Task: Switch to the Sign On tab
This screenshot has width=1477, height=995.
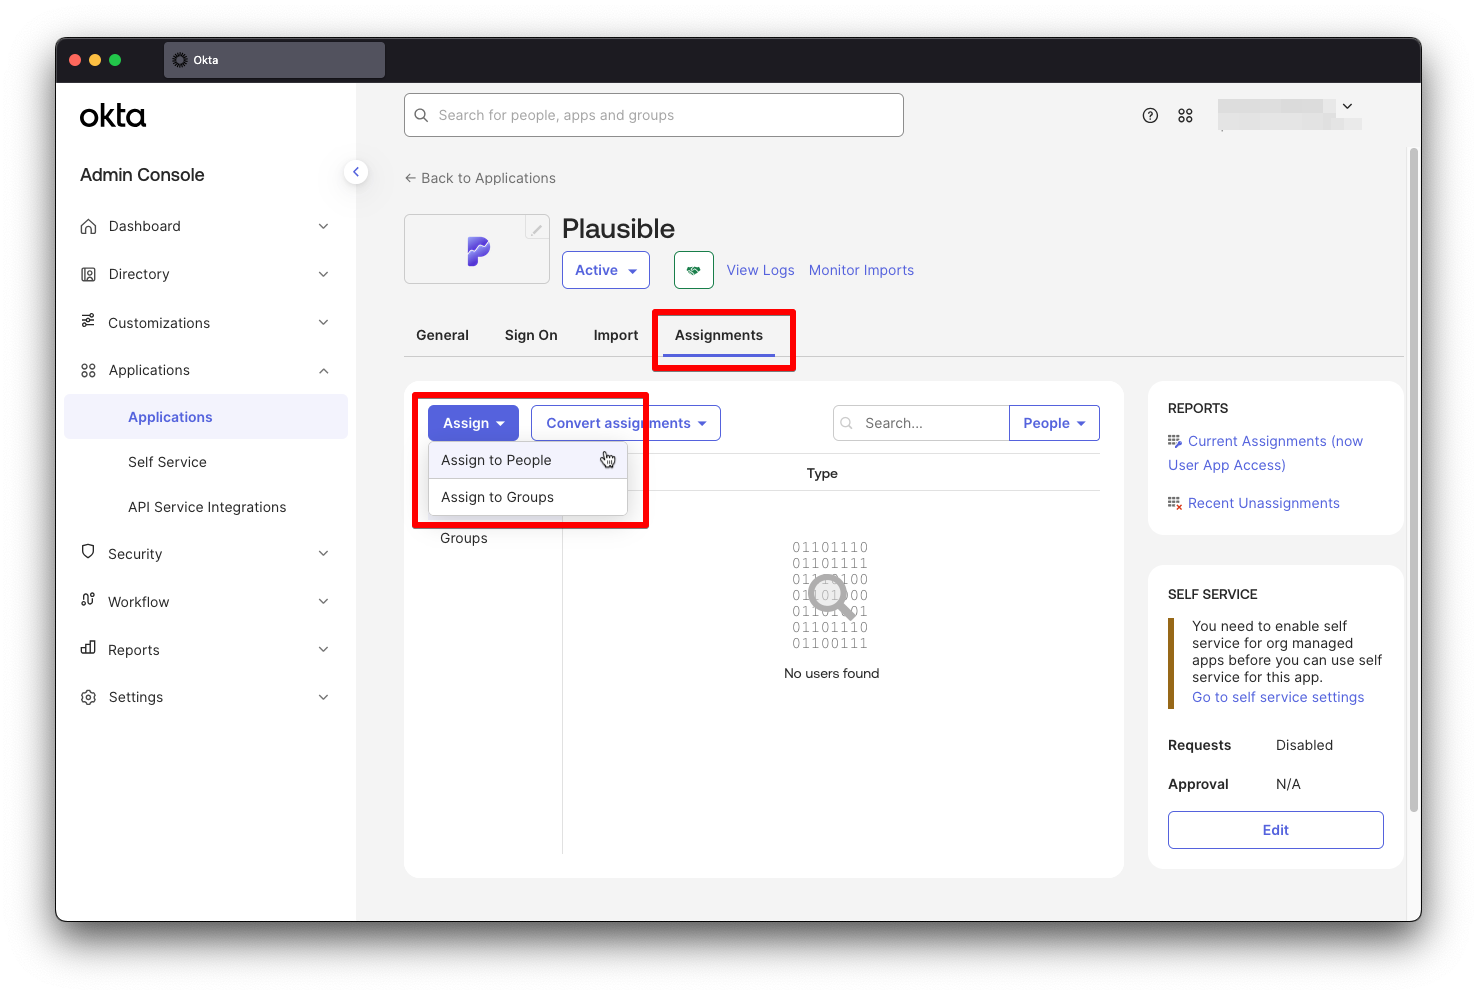Action: click(531, 335)
